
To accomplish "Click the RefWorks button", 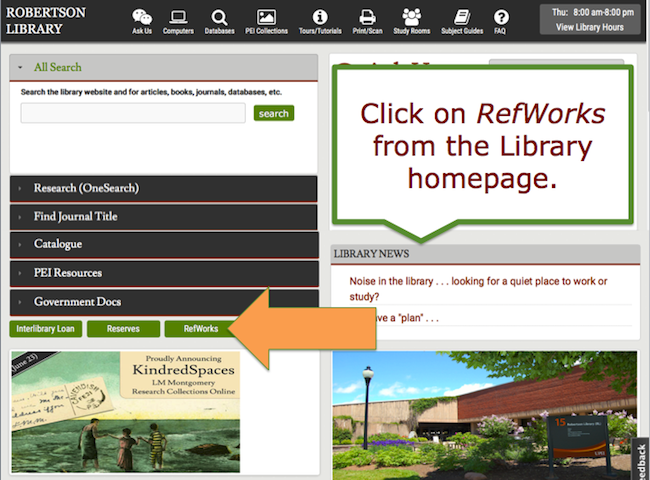I will (x=200, y=329).
